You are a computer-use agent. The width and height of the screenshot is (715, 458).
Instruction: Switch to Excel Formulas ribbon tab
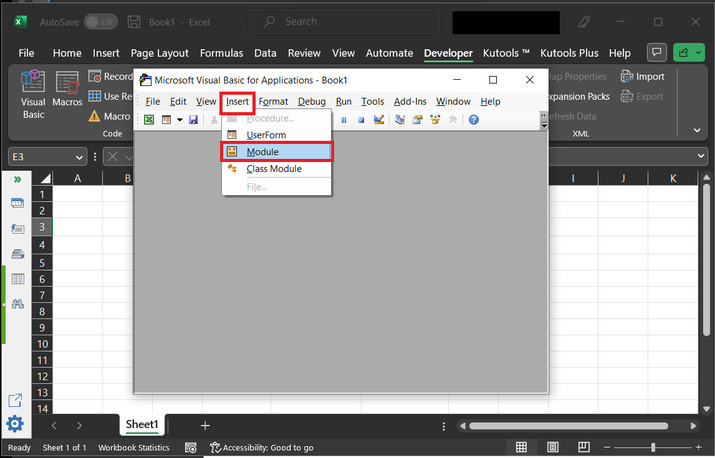tap(221, 53)
